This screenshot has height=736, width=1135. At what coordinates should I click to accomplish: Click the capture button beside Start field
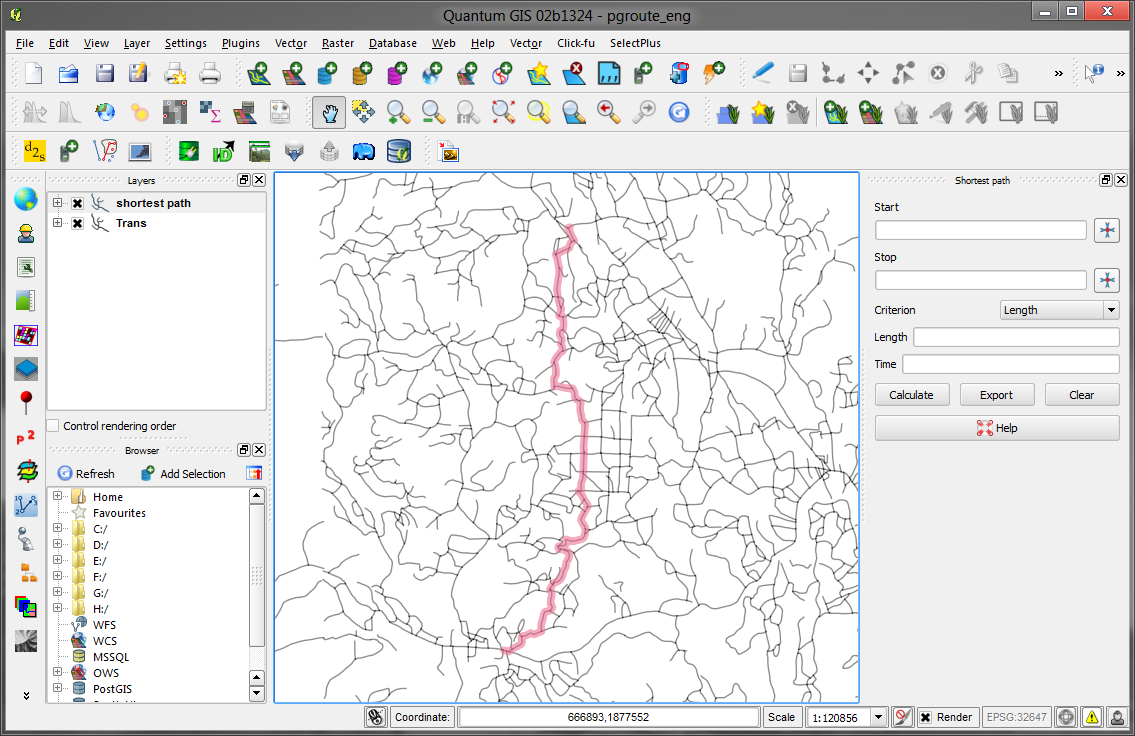coord(1106,230)
